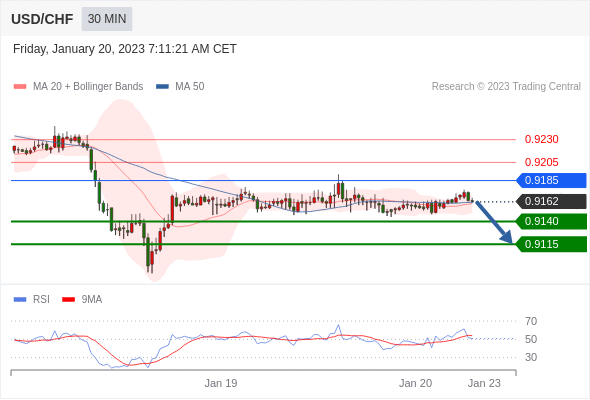Toggle the 9MA legend swatch
Screen dimensions: 590x400
(68, 300)
